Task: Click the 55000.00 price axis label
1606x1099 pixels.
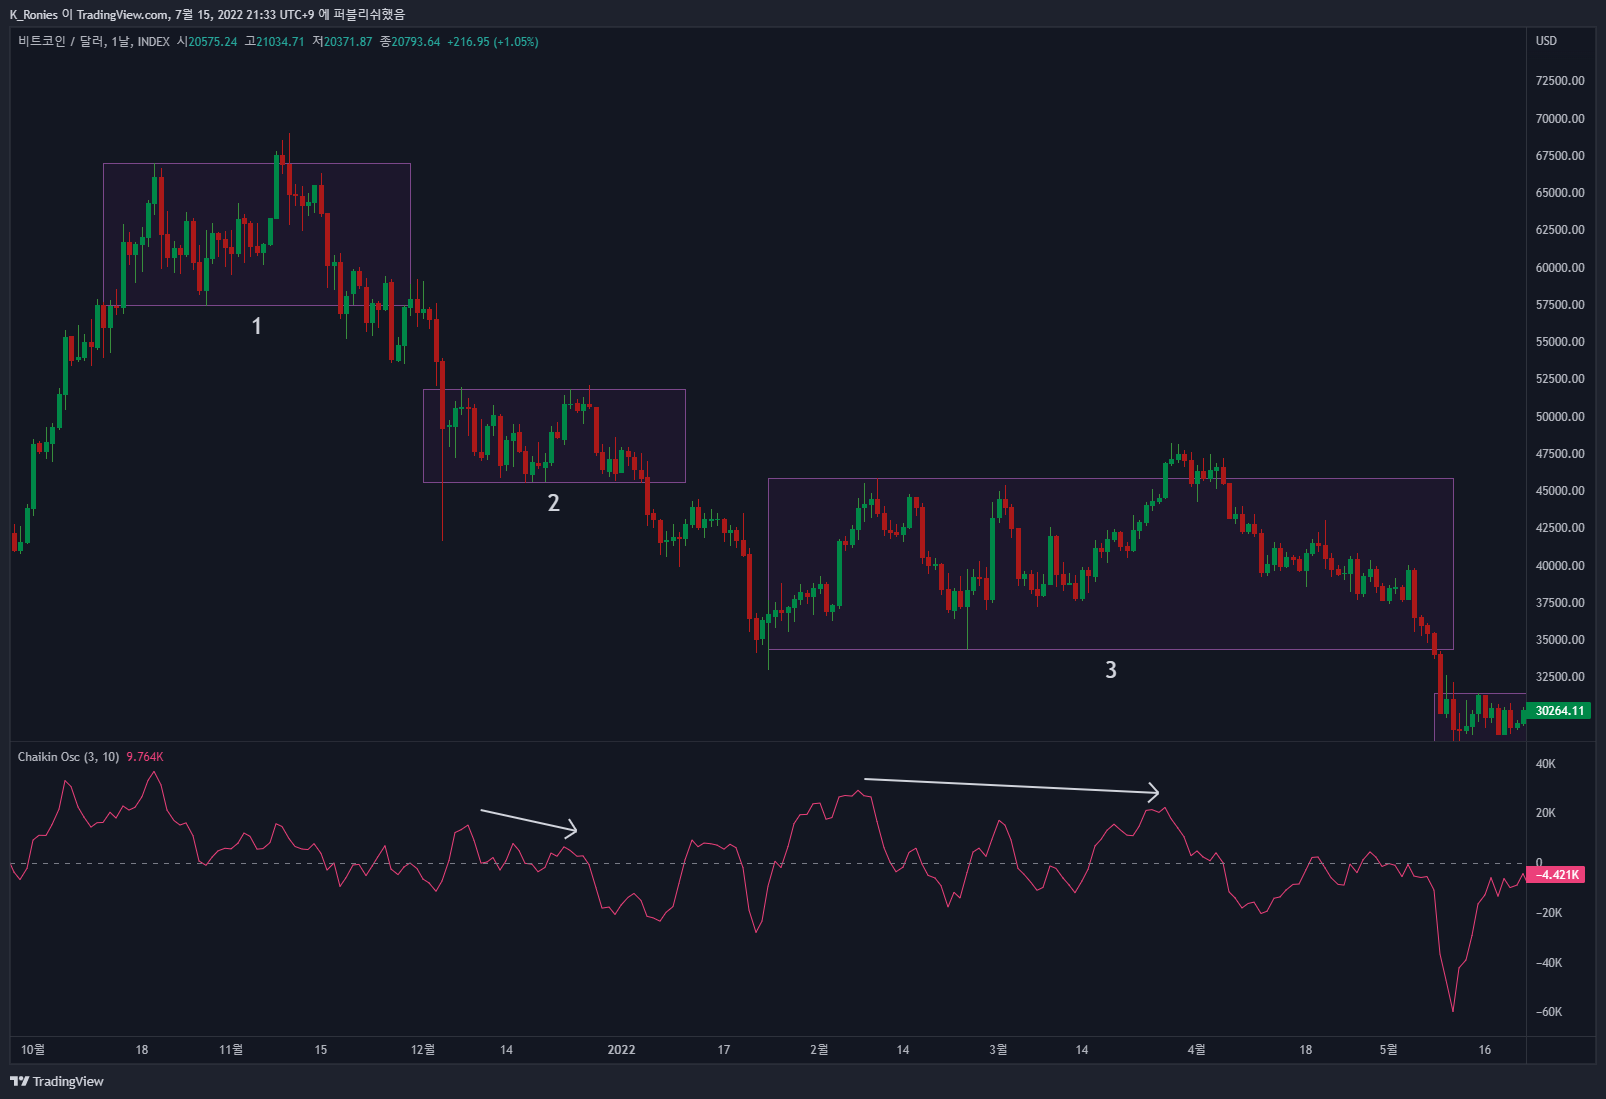Action: point(1560,342)
